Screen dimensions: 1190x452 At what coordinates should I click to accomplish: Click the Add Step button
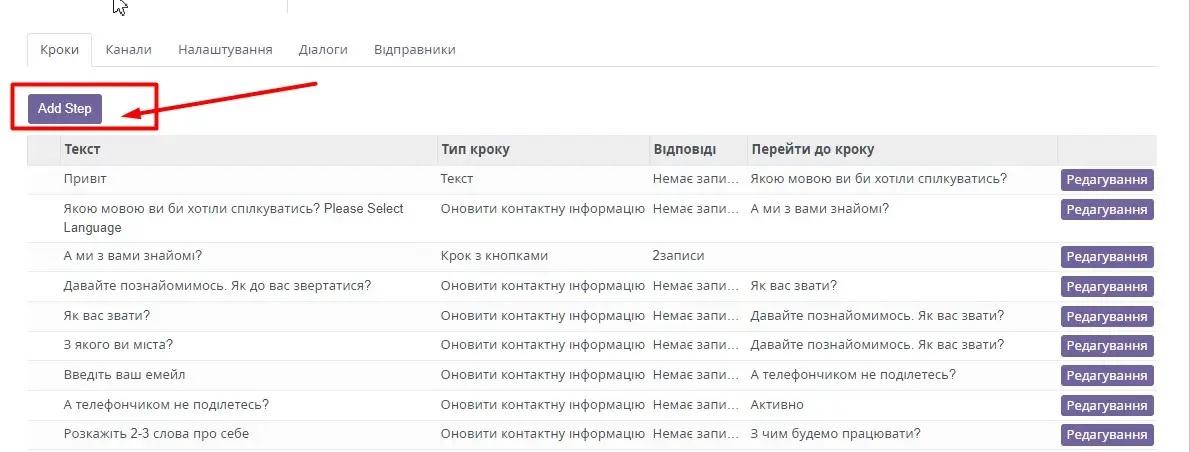click(x=65, y=108)
